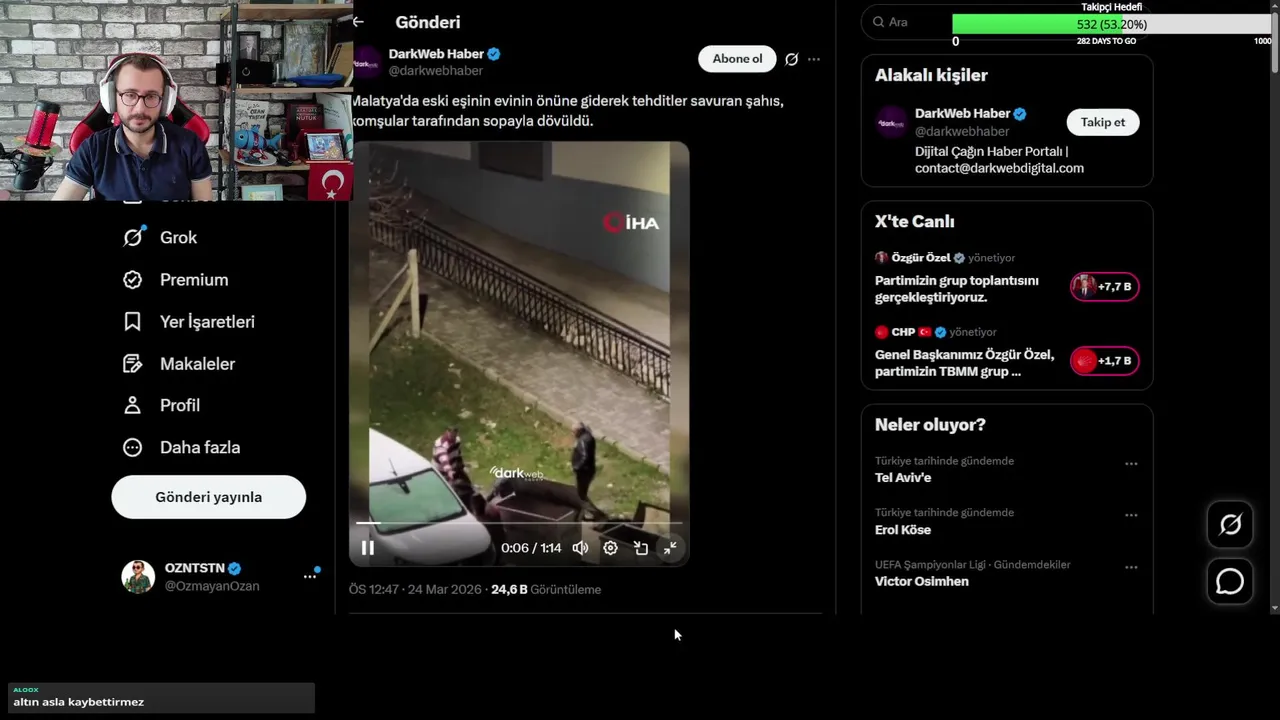
Task: Switch the video to fullscreen
Action: point(670,548)
